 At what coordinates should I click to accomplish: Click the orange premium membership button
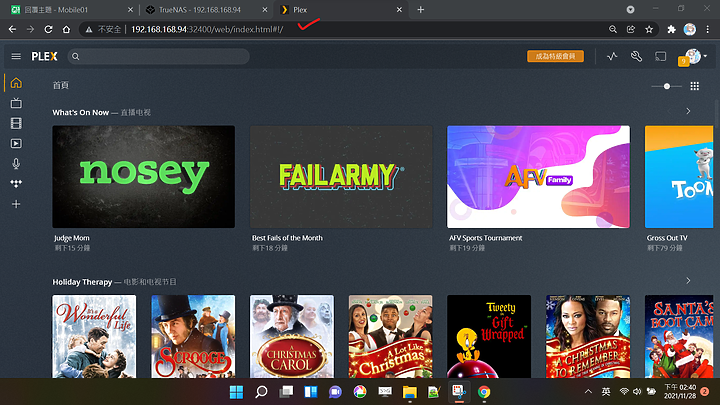click(x=555, y=56)
